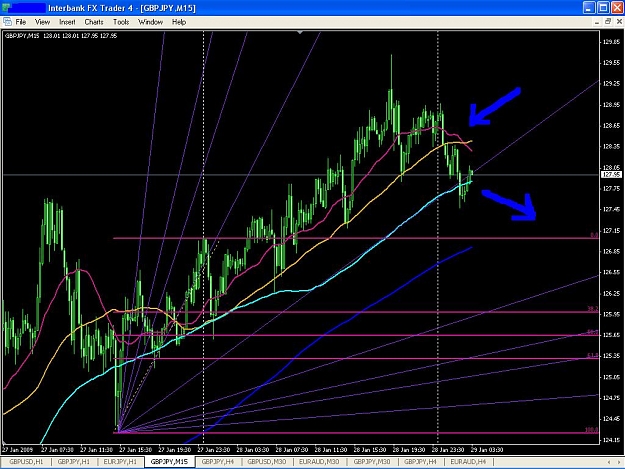Select the active GBPJPY,M15 tab
Screen dimensions: 625x469
[x=169, y=462]
